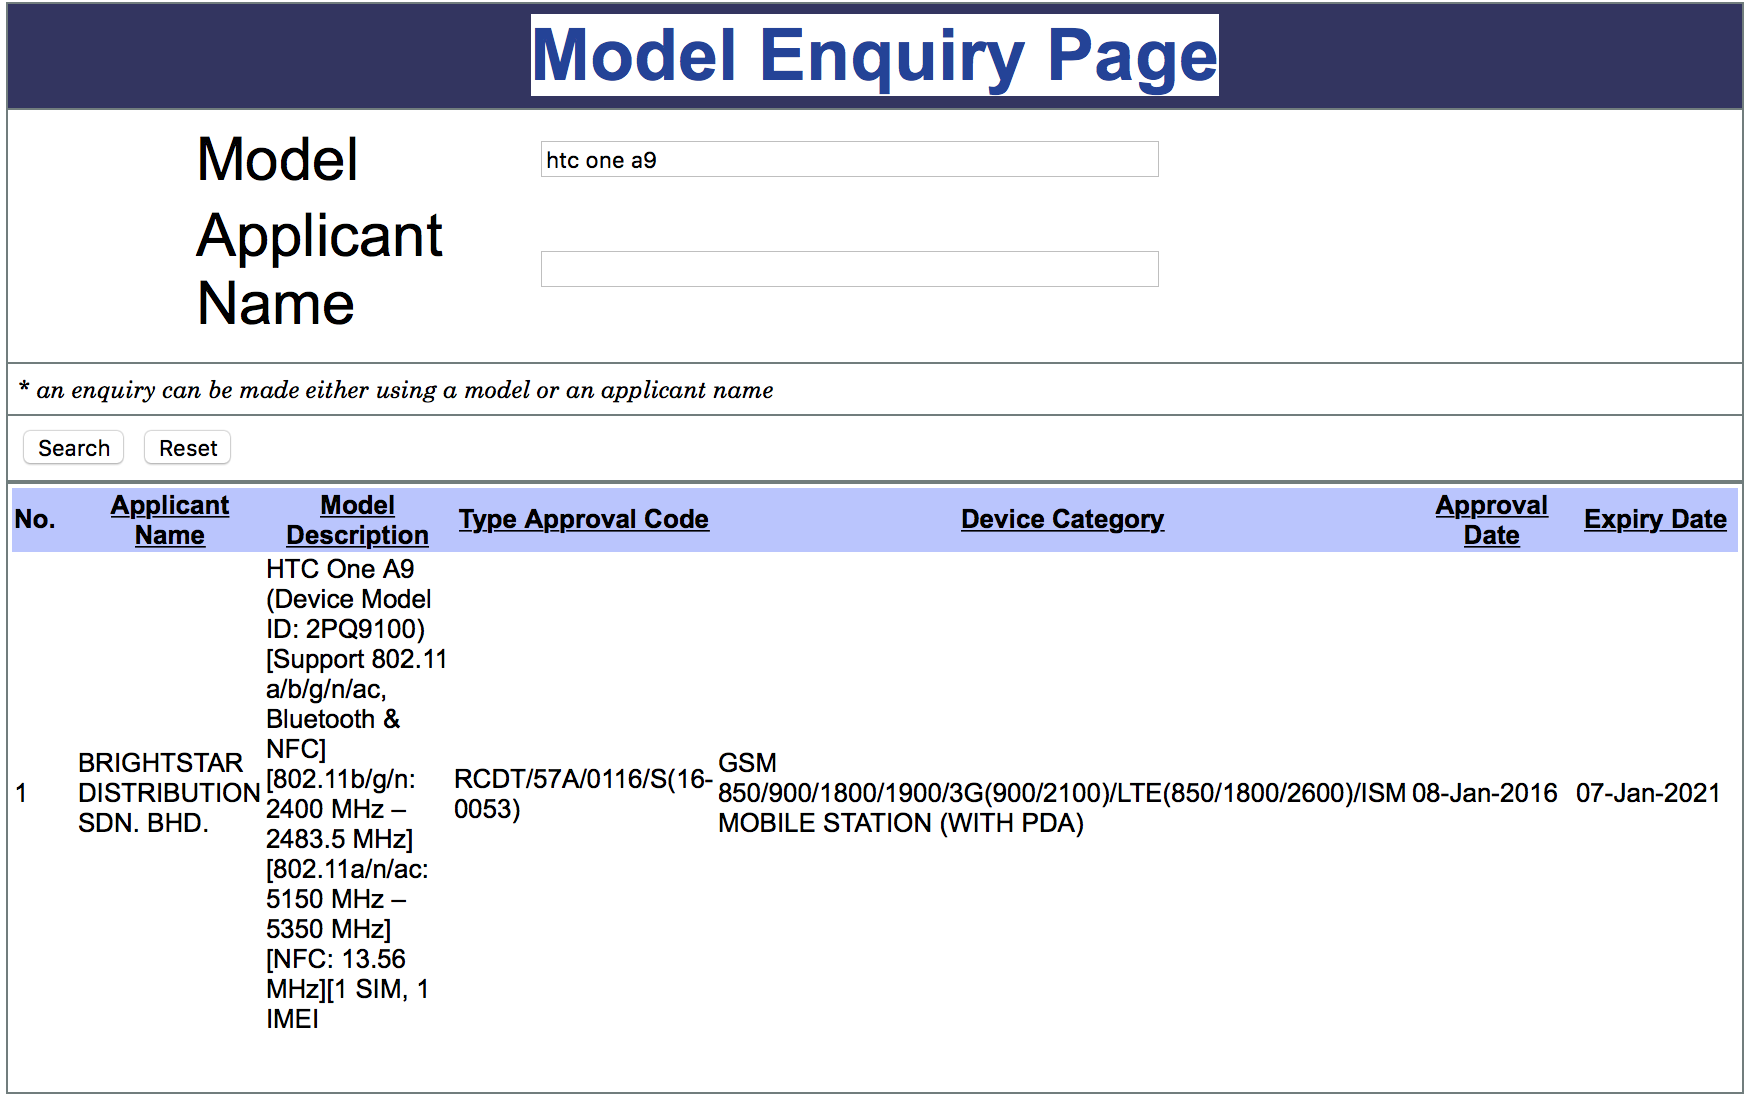Sort by Device Category column header

(1063, 519)
